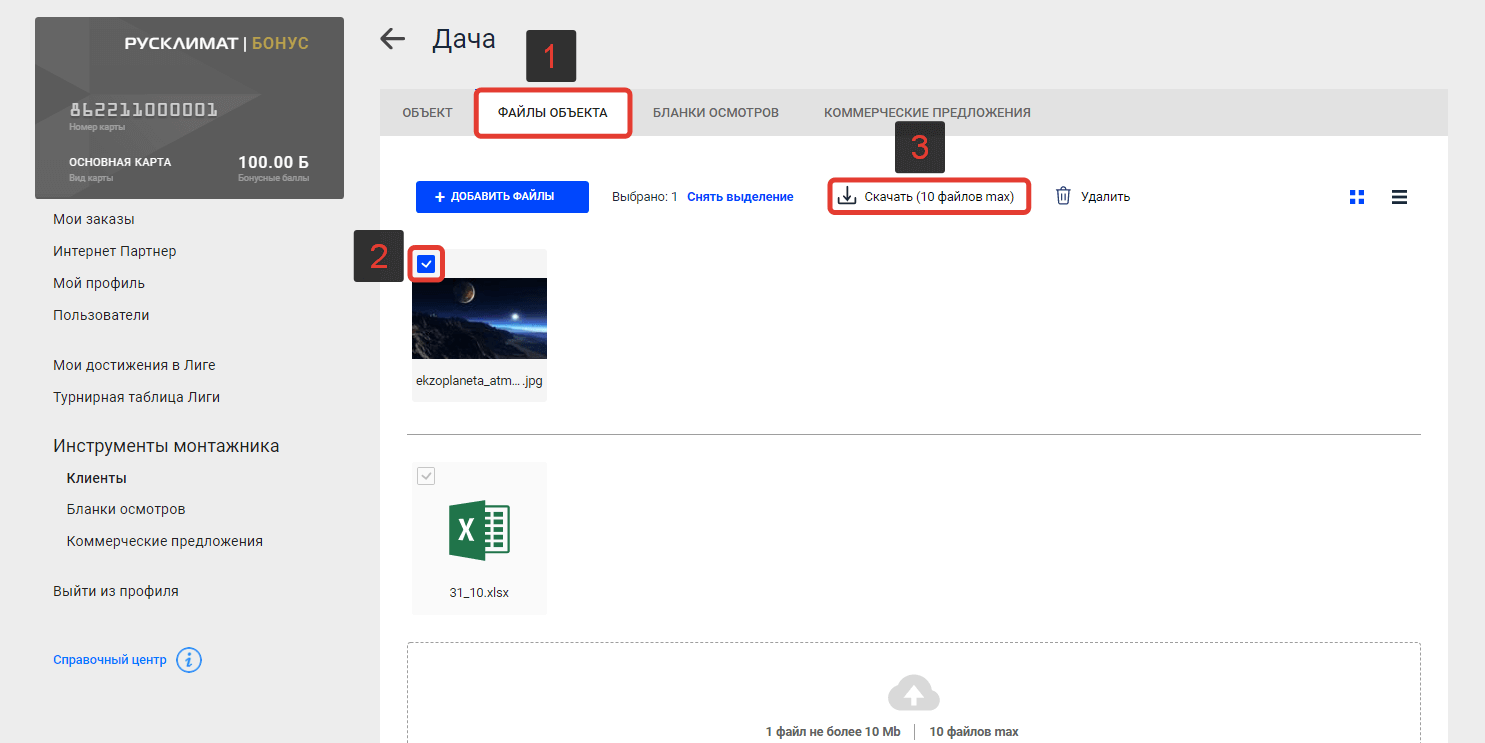Switch to grid view of files
This screenshot has height=743, width=1485.
tap(1357, 197)
